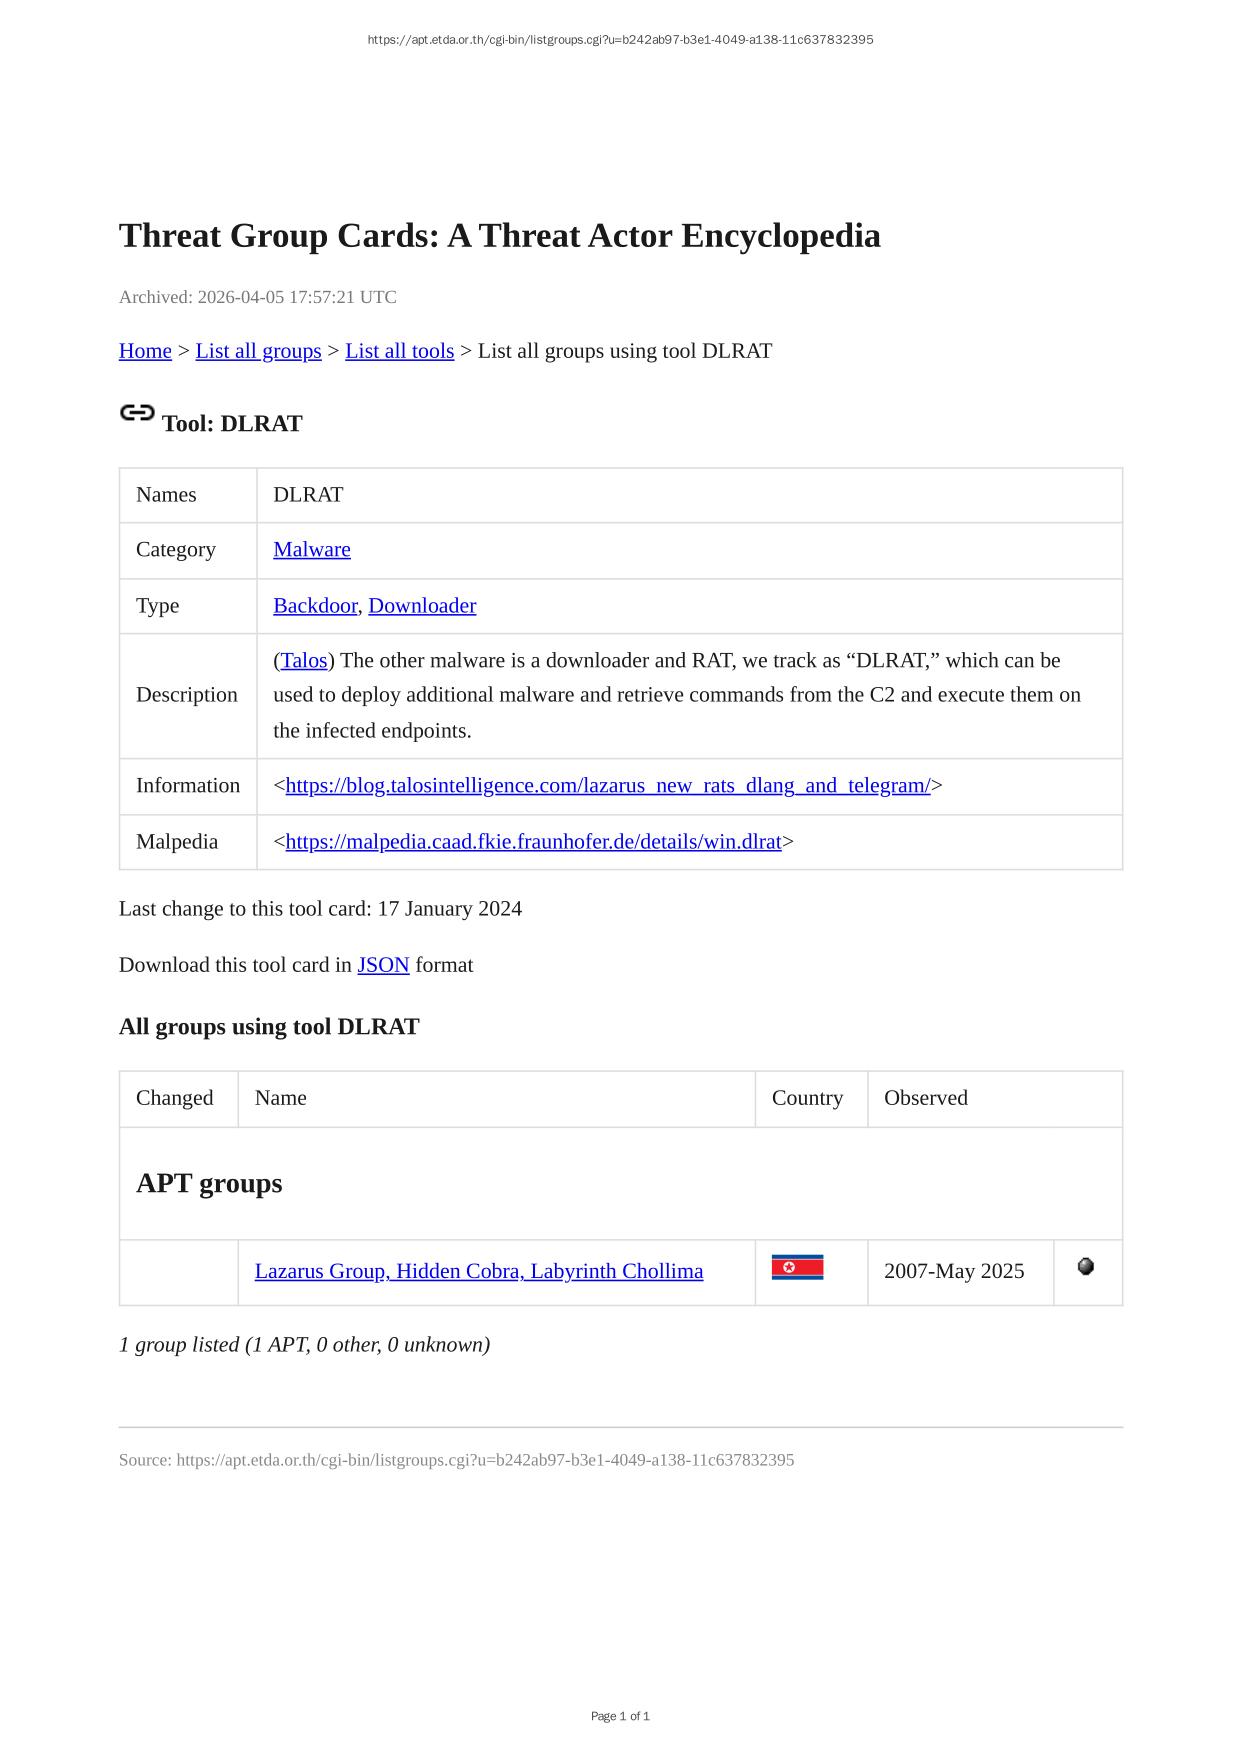Viewport: 1242px width, 1756px height.
Task: Click the Source URL in the footer
Action: 485,1460
